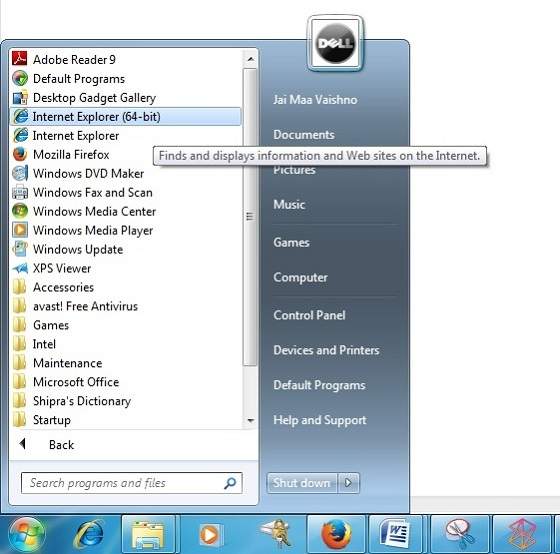This screenshot has height=554, width=560.
Task: Open Computer from the right pane
Action: click(300, 278)
